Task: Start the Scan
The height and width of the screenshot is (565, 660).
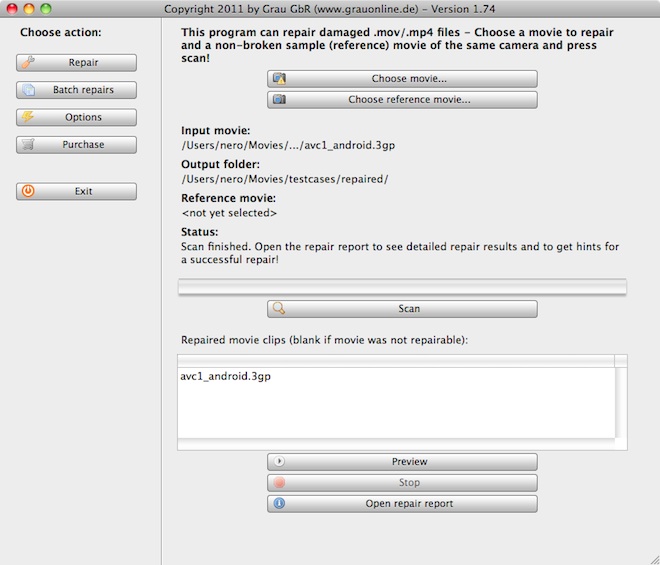Action: click(x=402, y=309)
